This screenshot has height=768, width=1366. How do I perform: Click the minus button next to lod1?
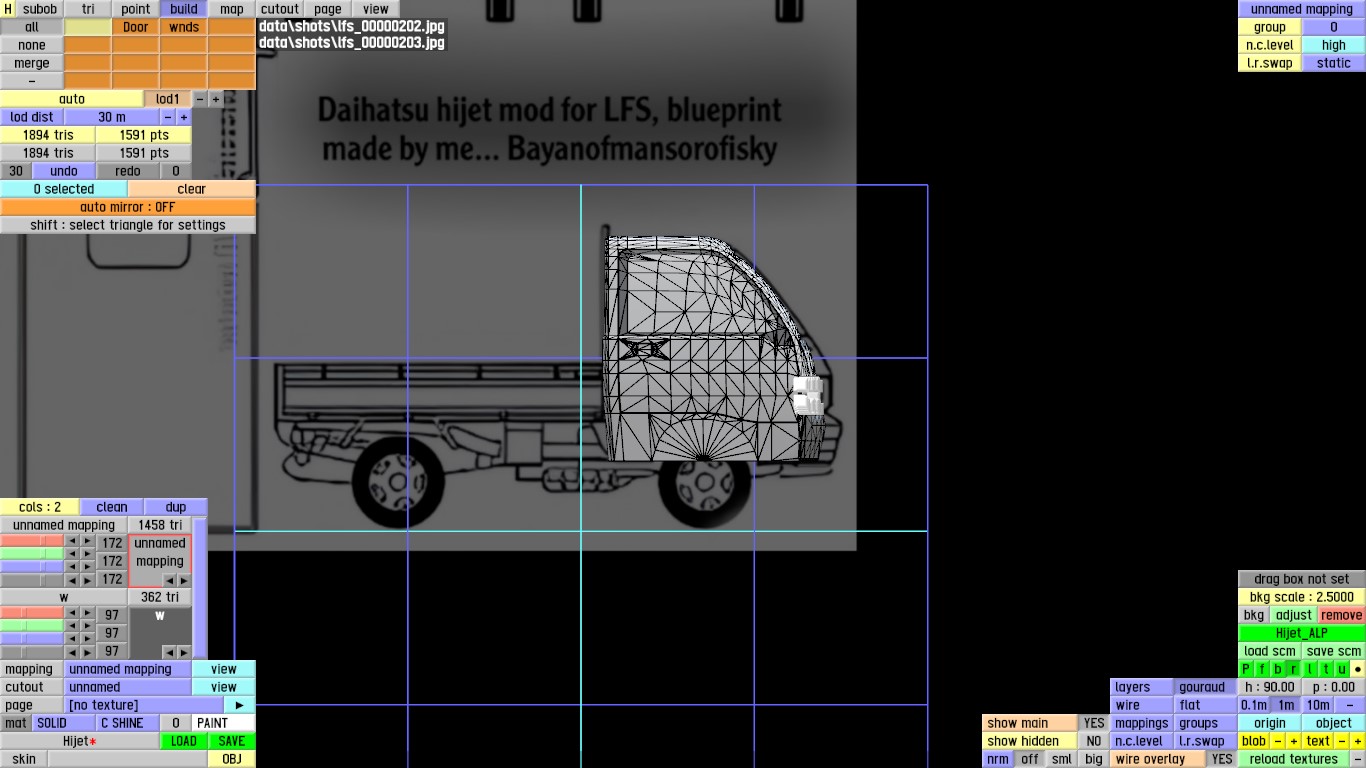coord(200,99)
